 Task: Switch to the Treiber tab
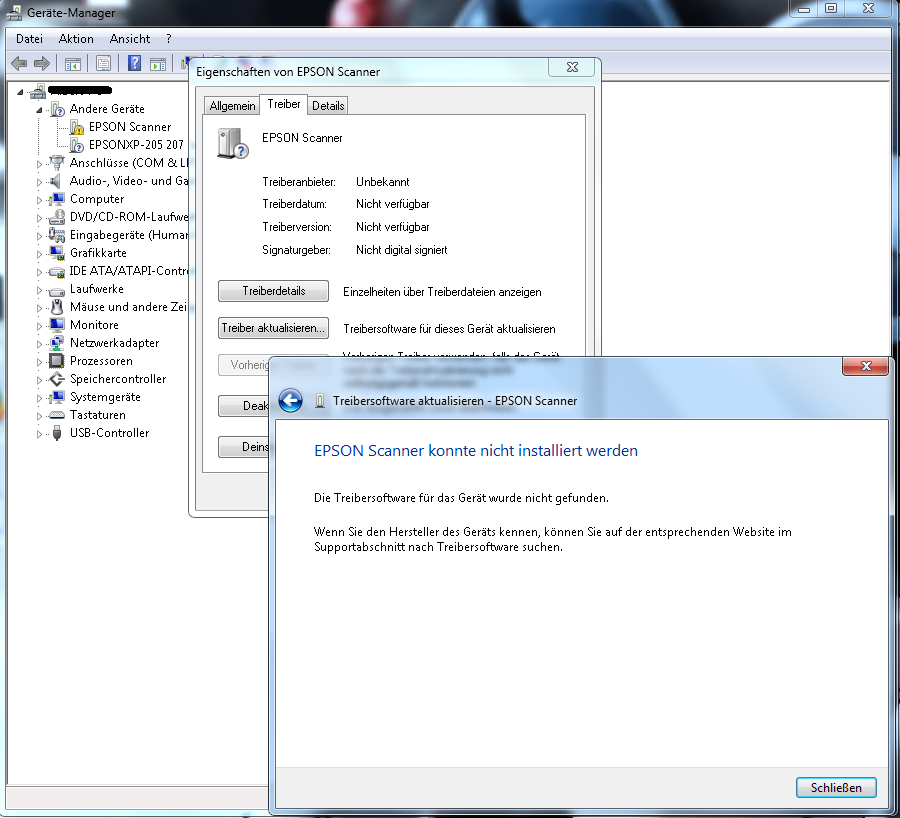click(x=284, y=104)
